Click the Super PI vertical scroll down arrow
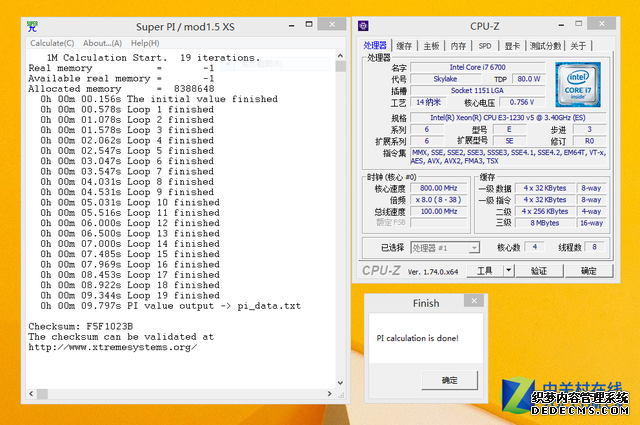 (340, 383)
